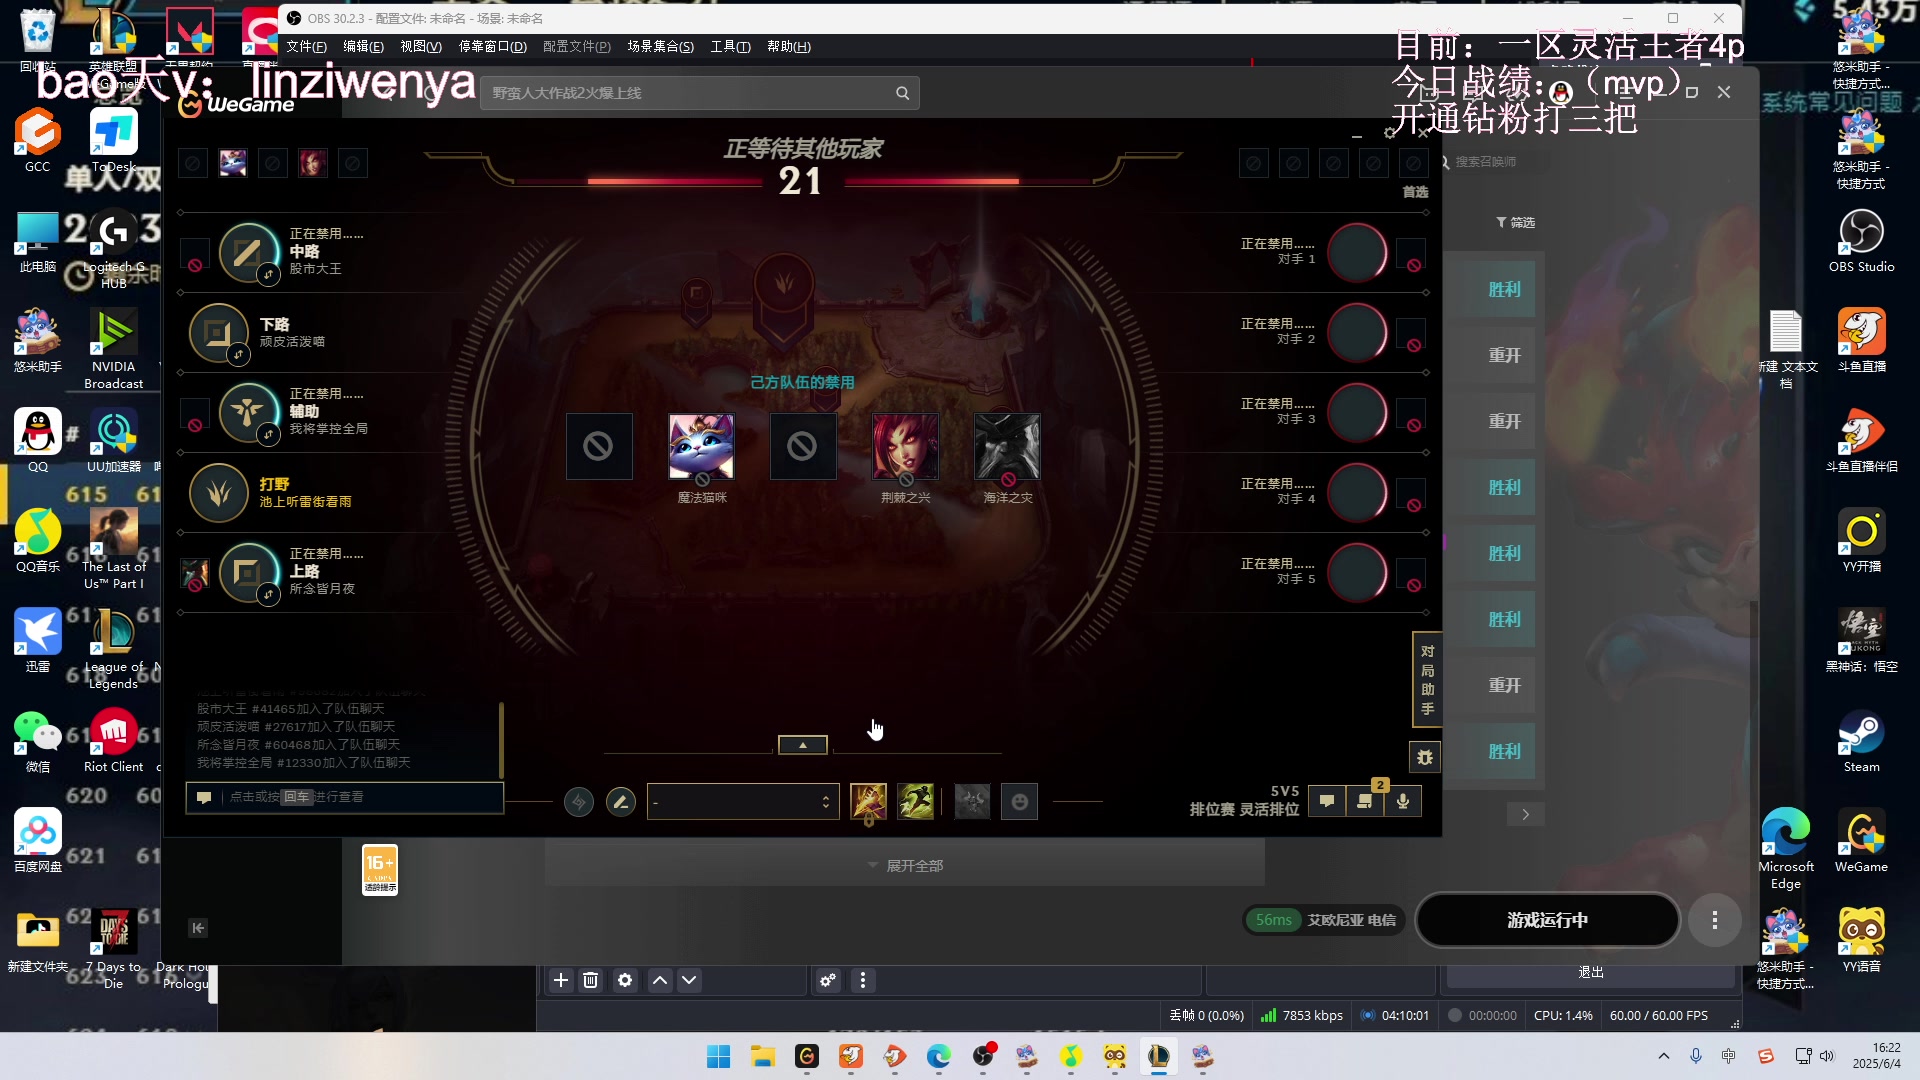Screen dimensions: 1920x1080
Task: Open the rune page dropdown combo box
Action: click(743, 802)
